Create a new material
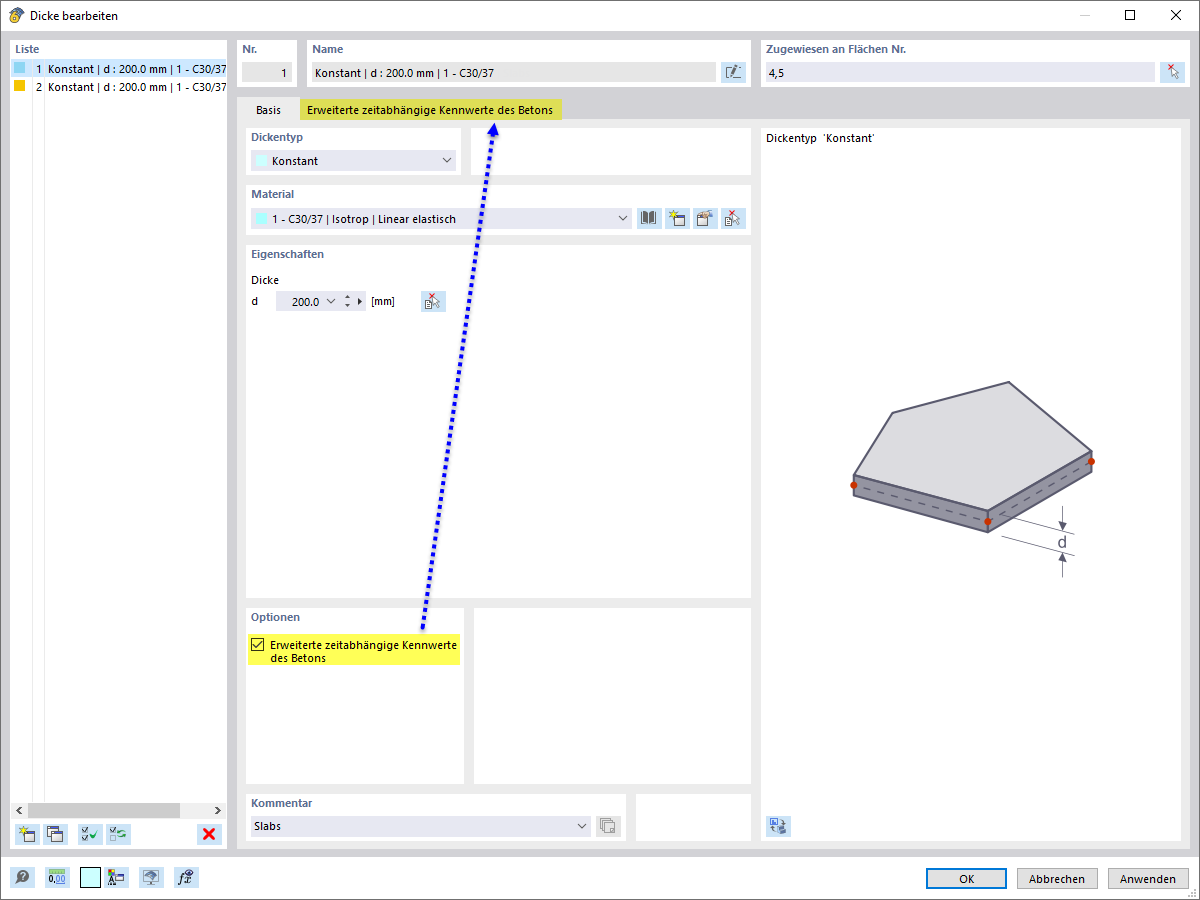Viewport: 1200px width, 900px height. pyautogui.click(x=677, y=218)
